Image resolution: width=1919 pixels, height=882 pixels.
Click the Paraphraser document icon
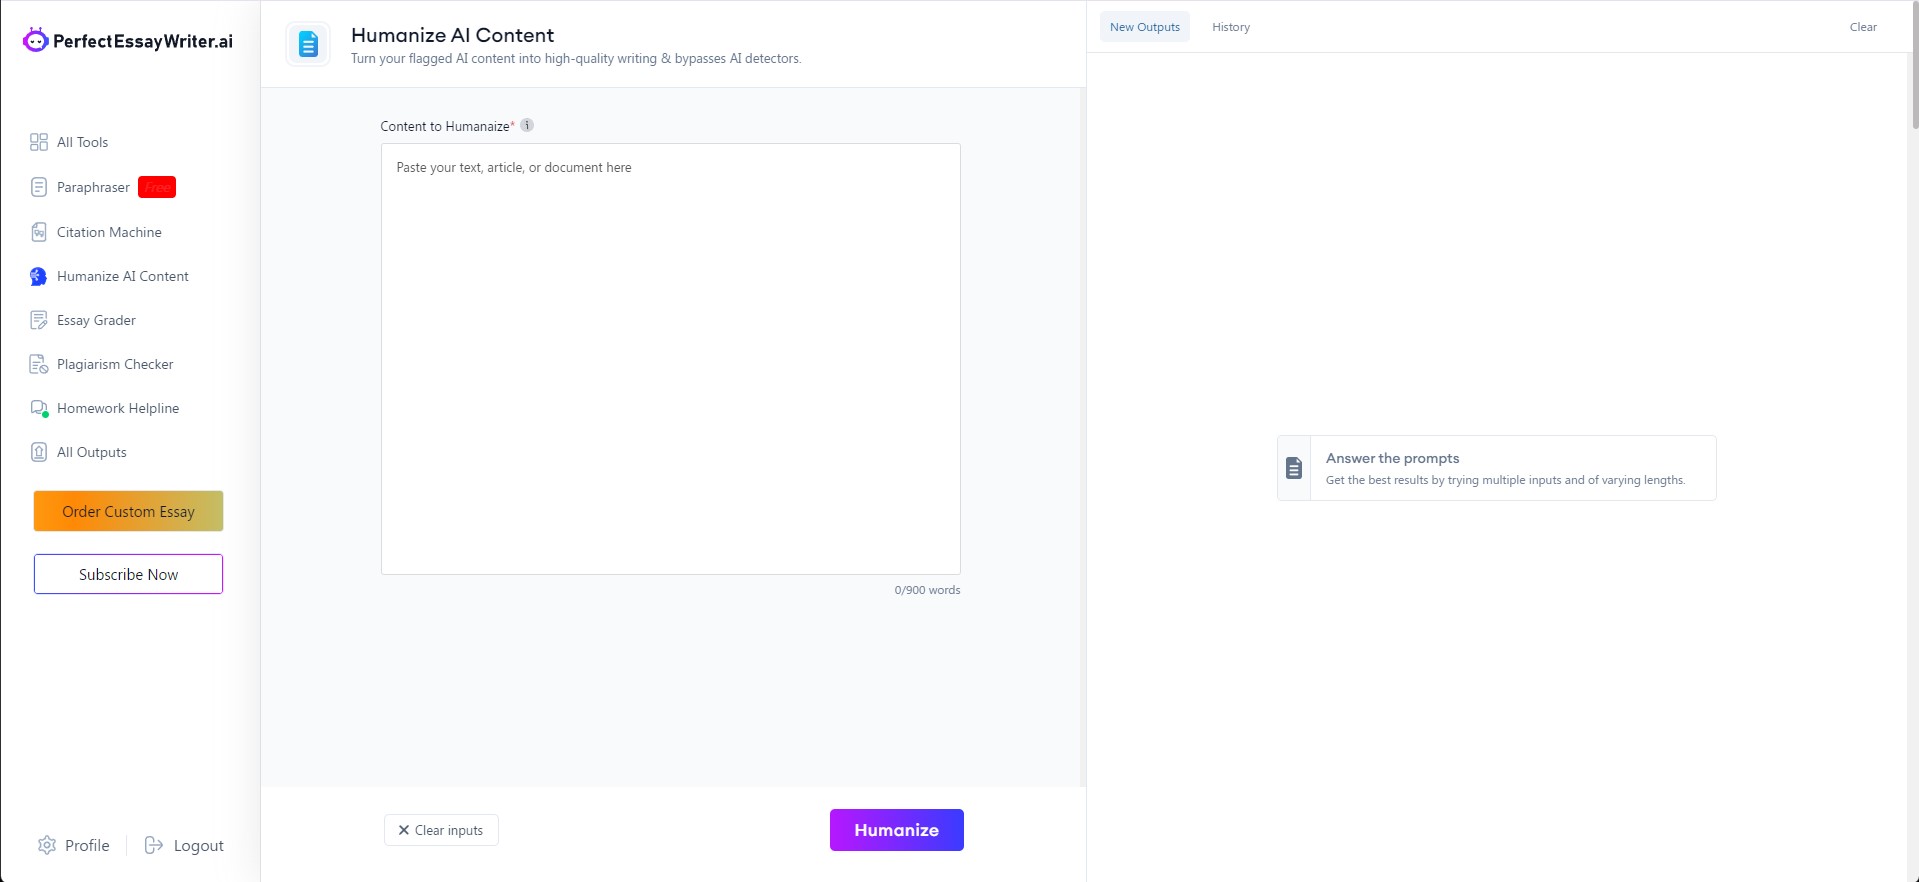[x=39, y=187]
